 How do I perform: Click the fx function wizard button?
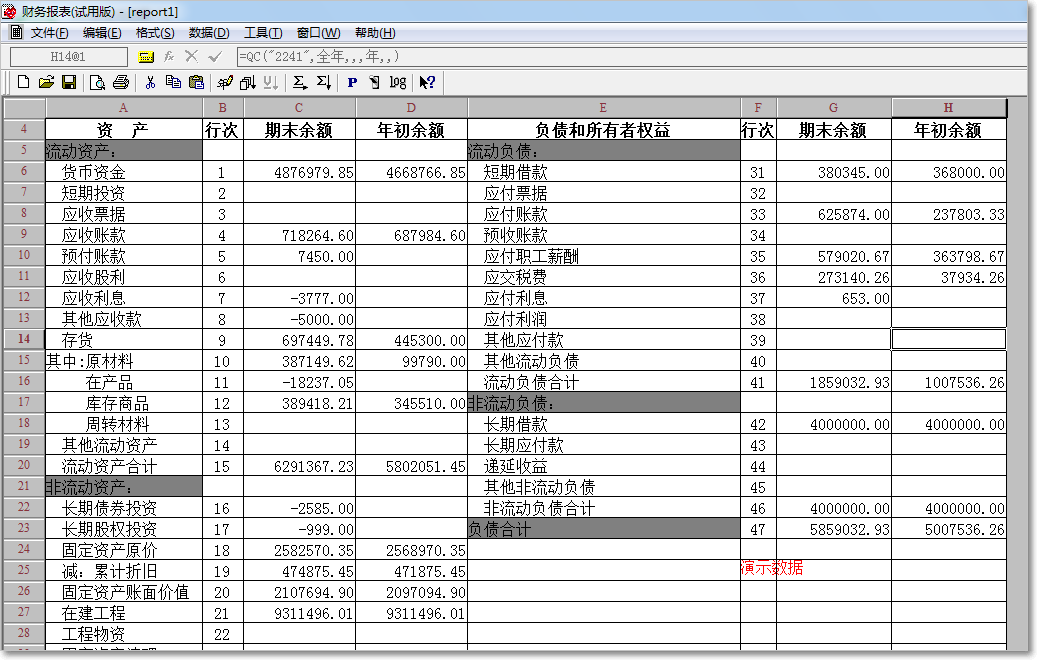(169, 57)
